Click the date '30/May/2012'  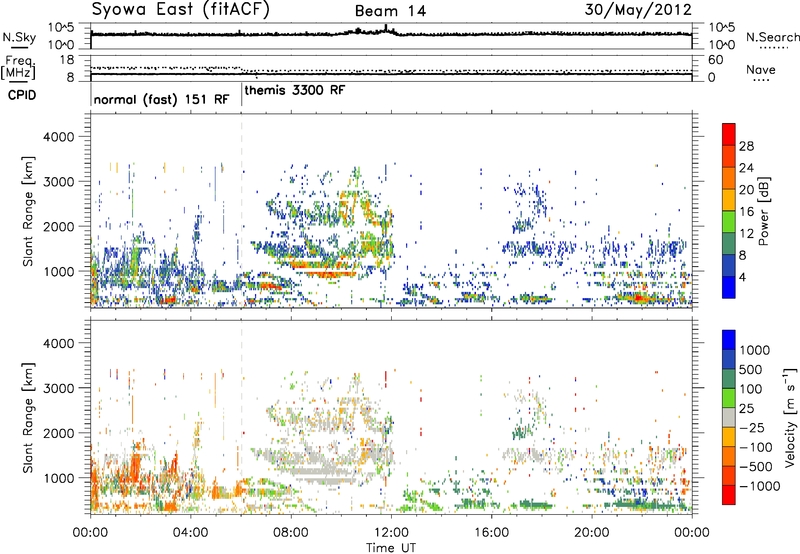point(638,10)
